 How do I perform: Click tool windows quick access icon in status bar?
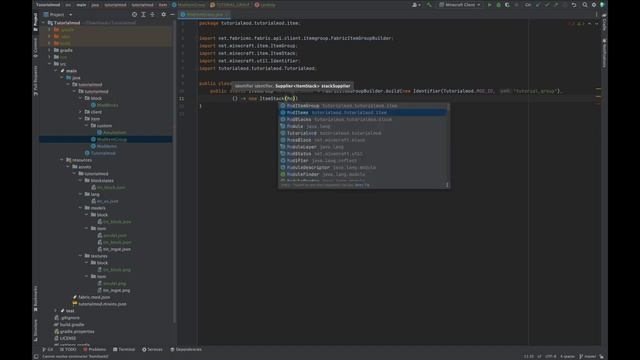point(36,356)
